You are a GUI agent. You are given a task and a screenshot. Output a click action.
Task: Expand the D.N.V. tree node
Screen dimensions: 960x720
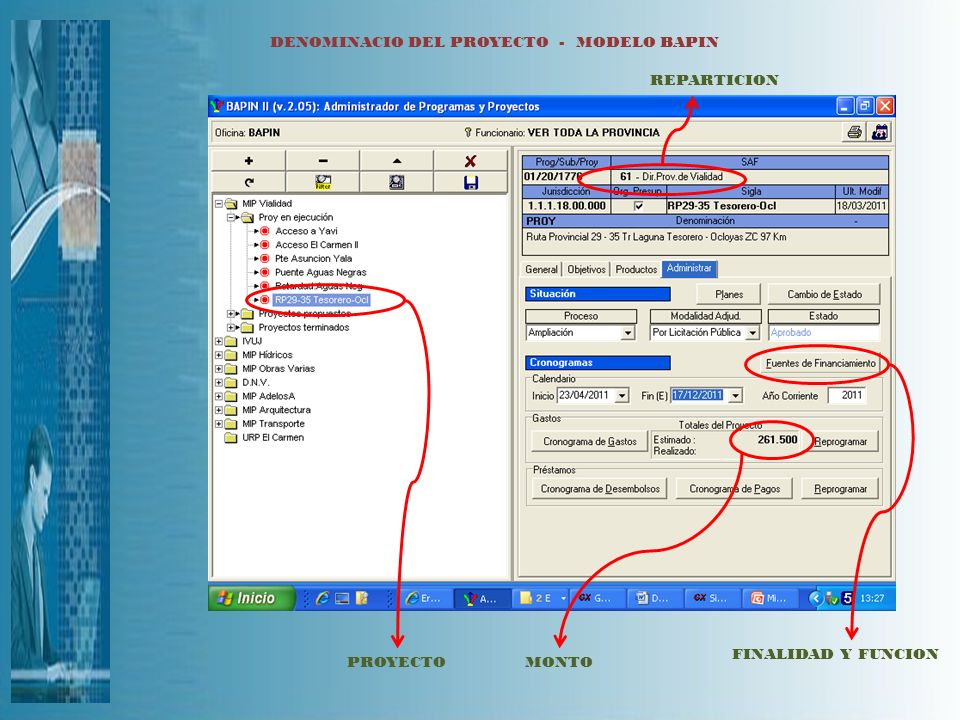coord(219,383)
